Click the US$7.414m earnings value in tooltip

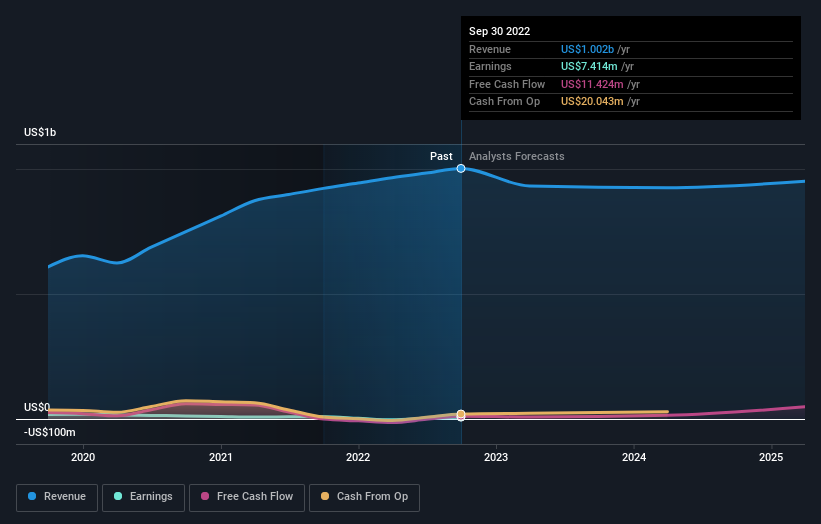tap(589, 66)
